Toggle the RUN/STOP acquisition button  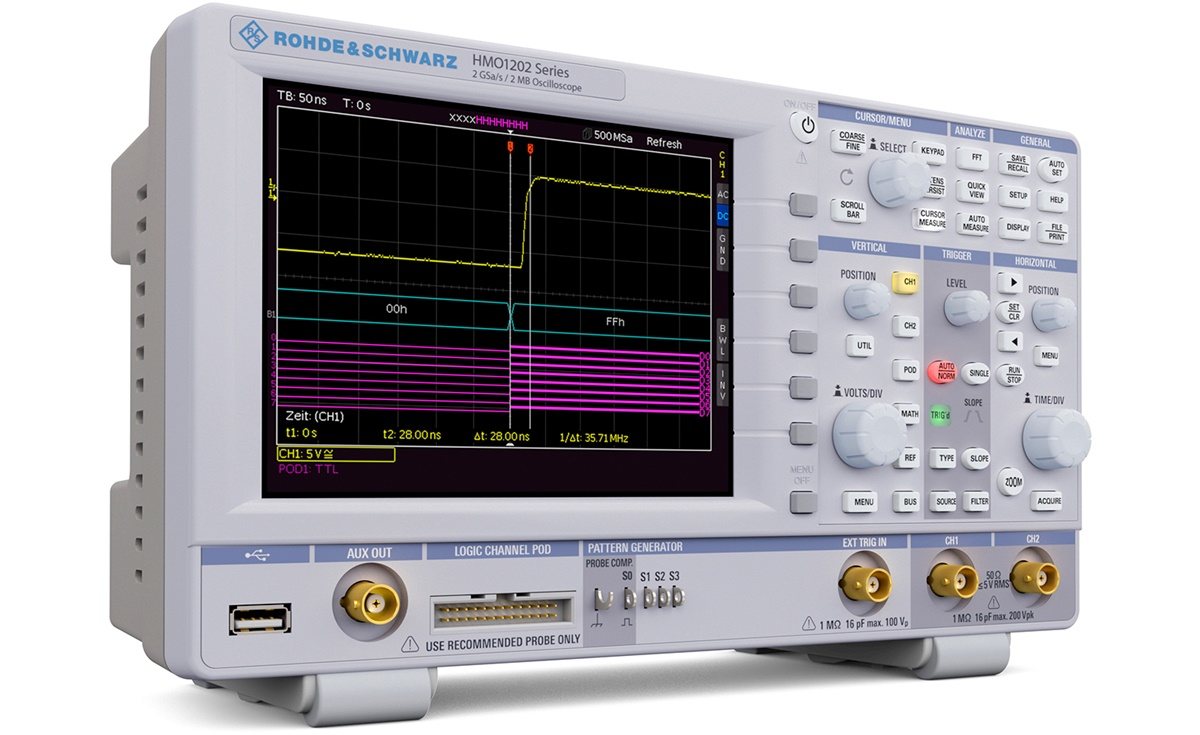(1010, 374)
